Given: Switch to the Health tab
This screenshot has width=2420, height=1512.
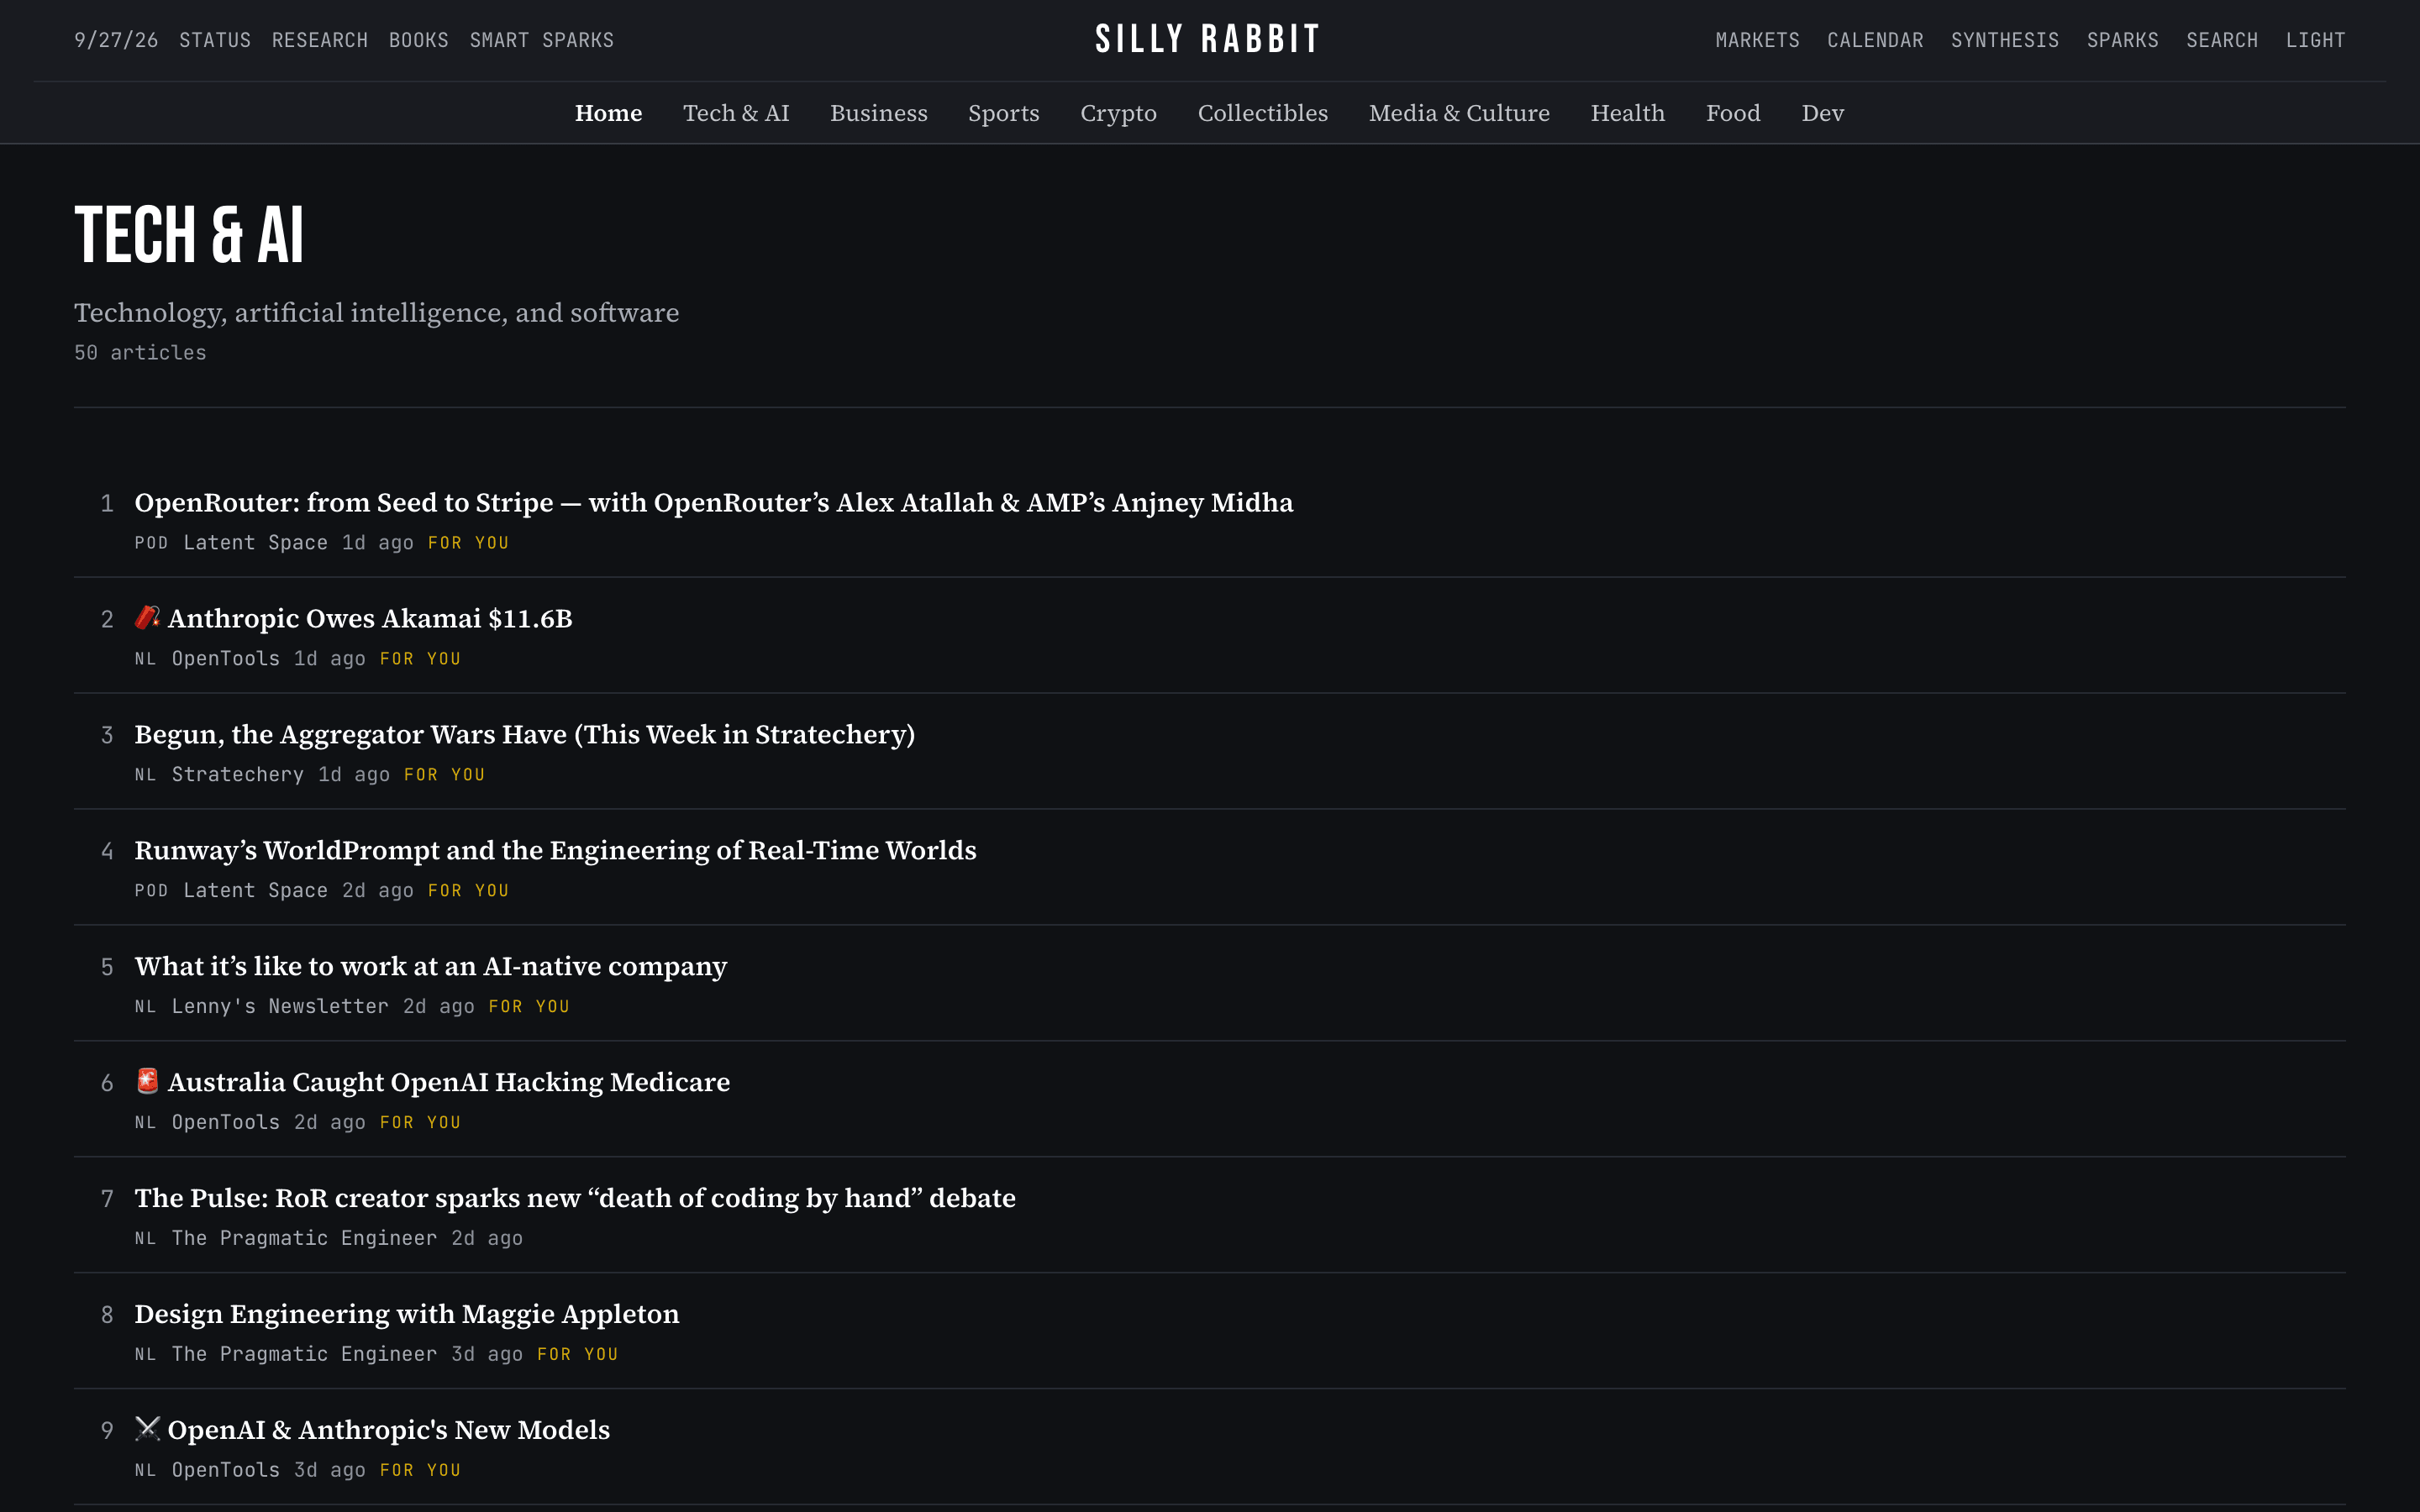Looking at the screenshot, I should pyautogui.click(x=1628, y=113).
